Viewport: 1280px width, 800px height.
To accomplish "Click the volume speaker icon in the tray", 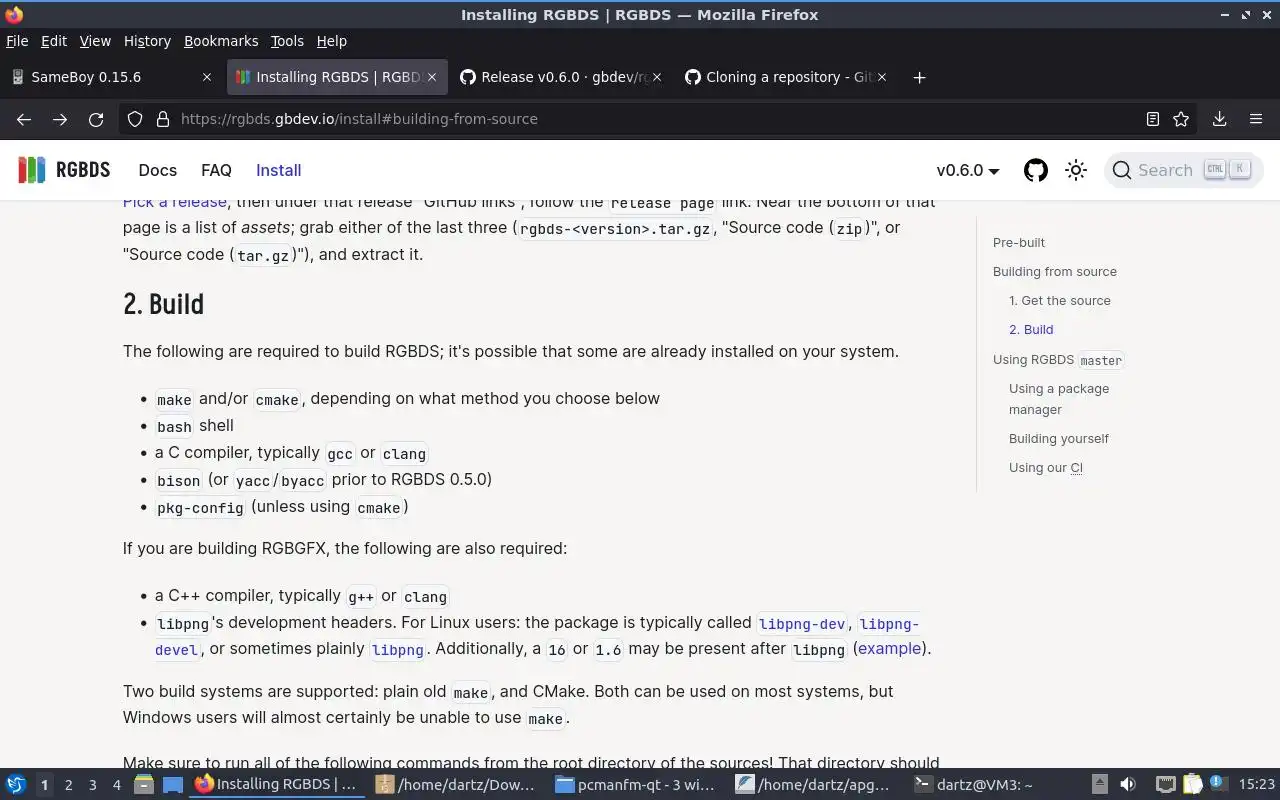I will click(x=1128, y=785).
